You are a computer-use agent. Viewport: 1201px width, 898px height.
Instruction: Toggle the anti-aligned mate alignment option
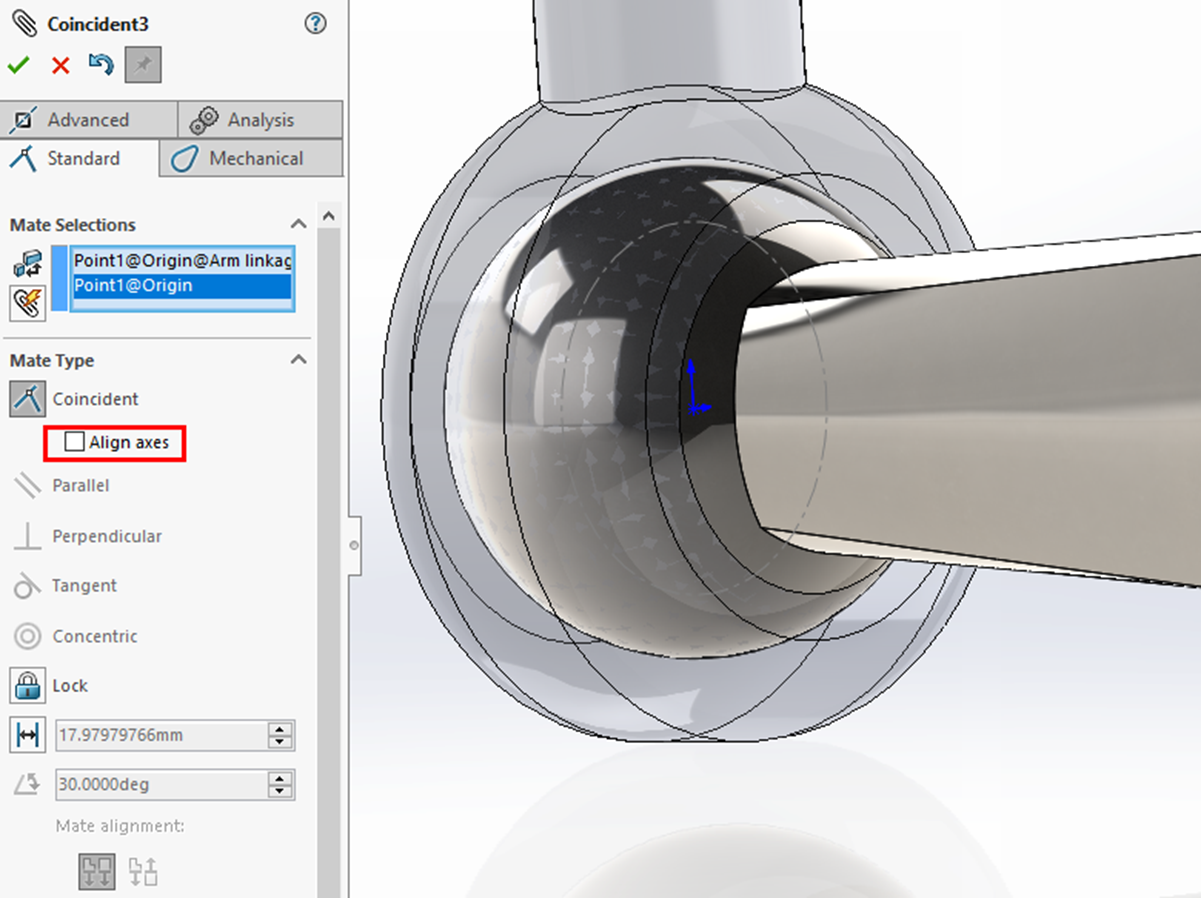(x=142, y=870)
